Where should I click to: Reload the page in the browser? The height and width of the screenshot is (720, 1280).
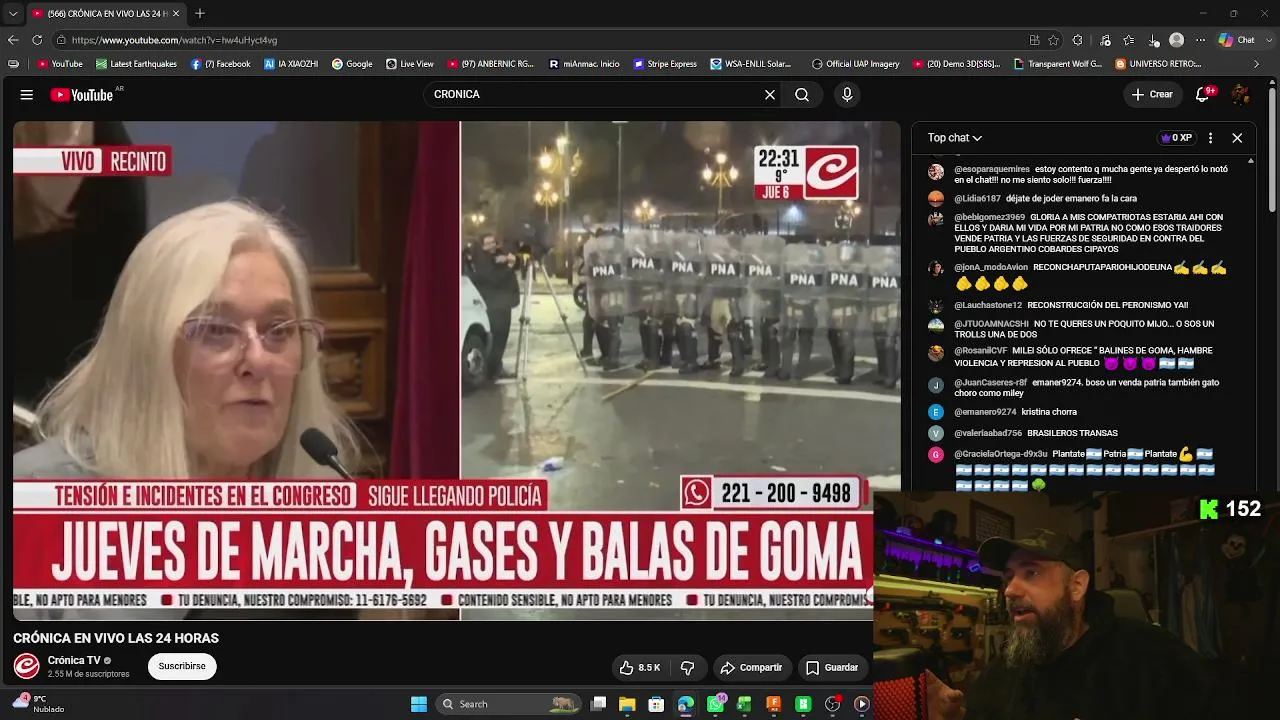point(37,40)
